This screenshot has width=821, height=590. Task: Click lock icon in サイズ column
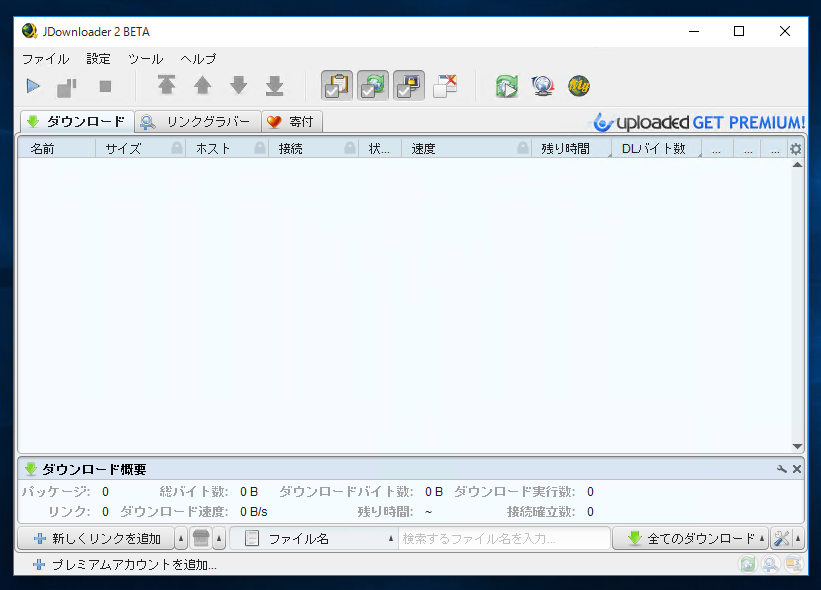[177, 148]
